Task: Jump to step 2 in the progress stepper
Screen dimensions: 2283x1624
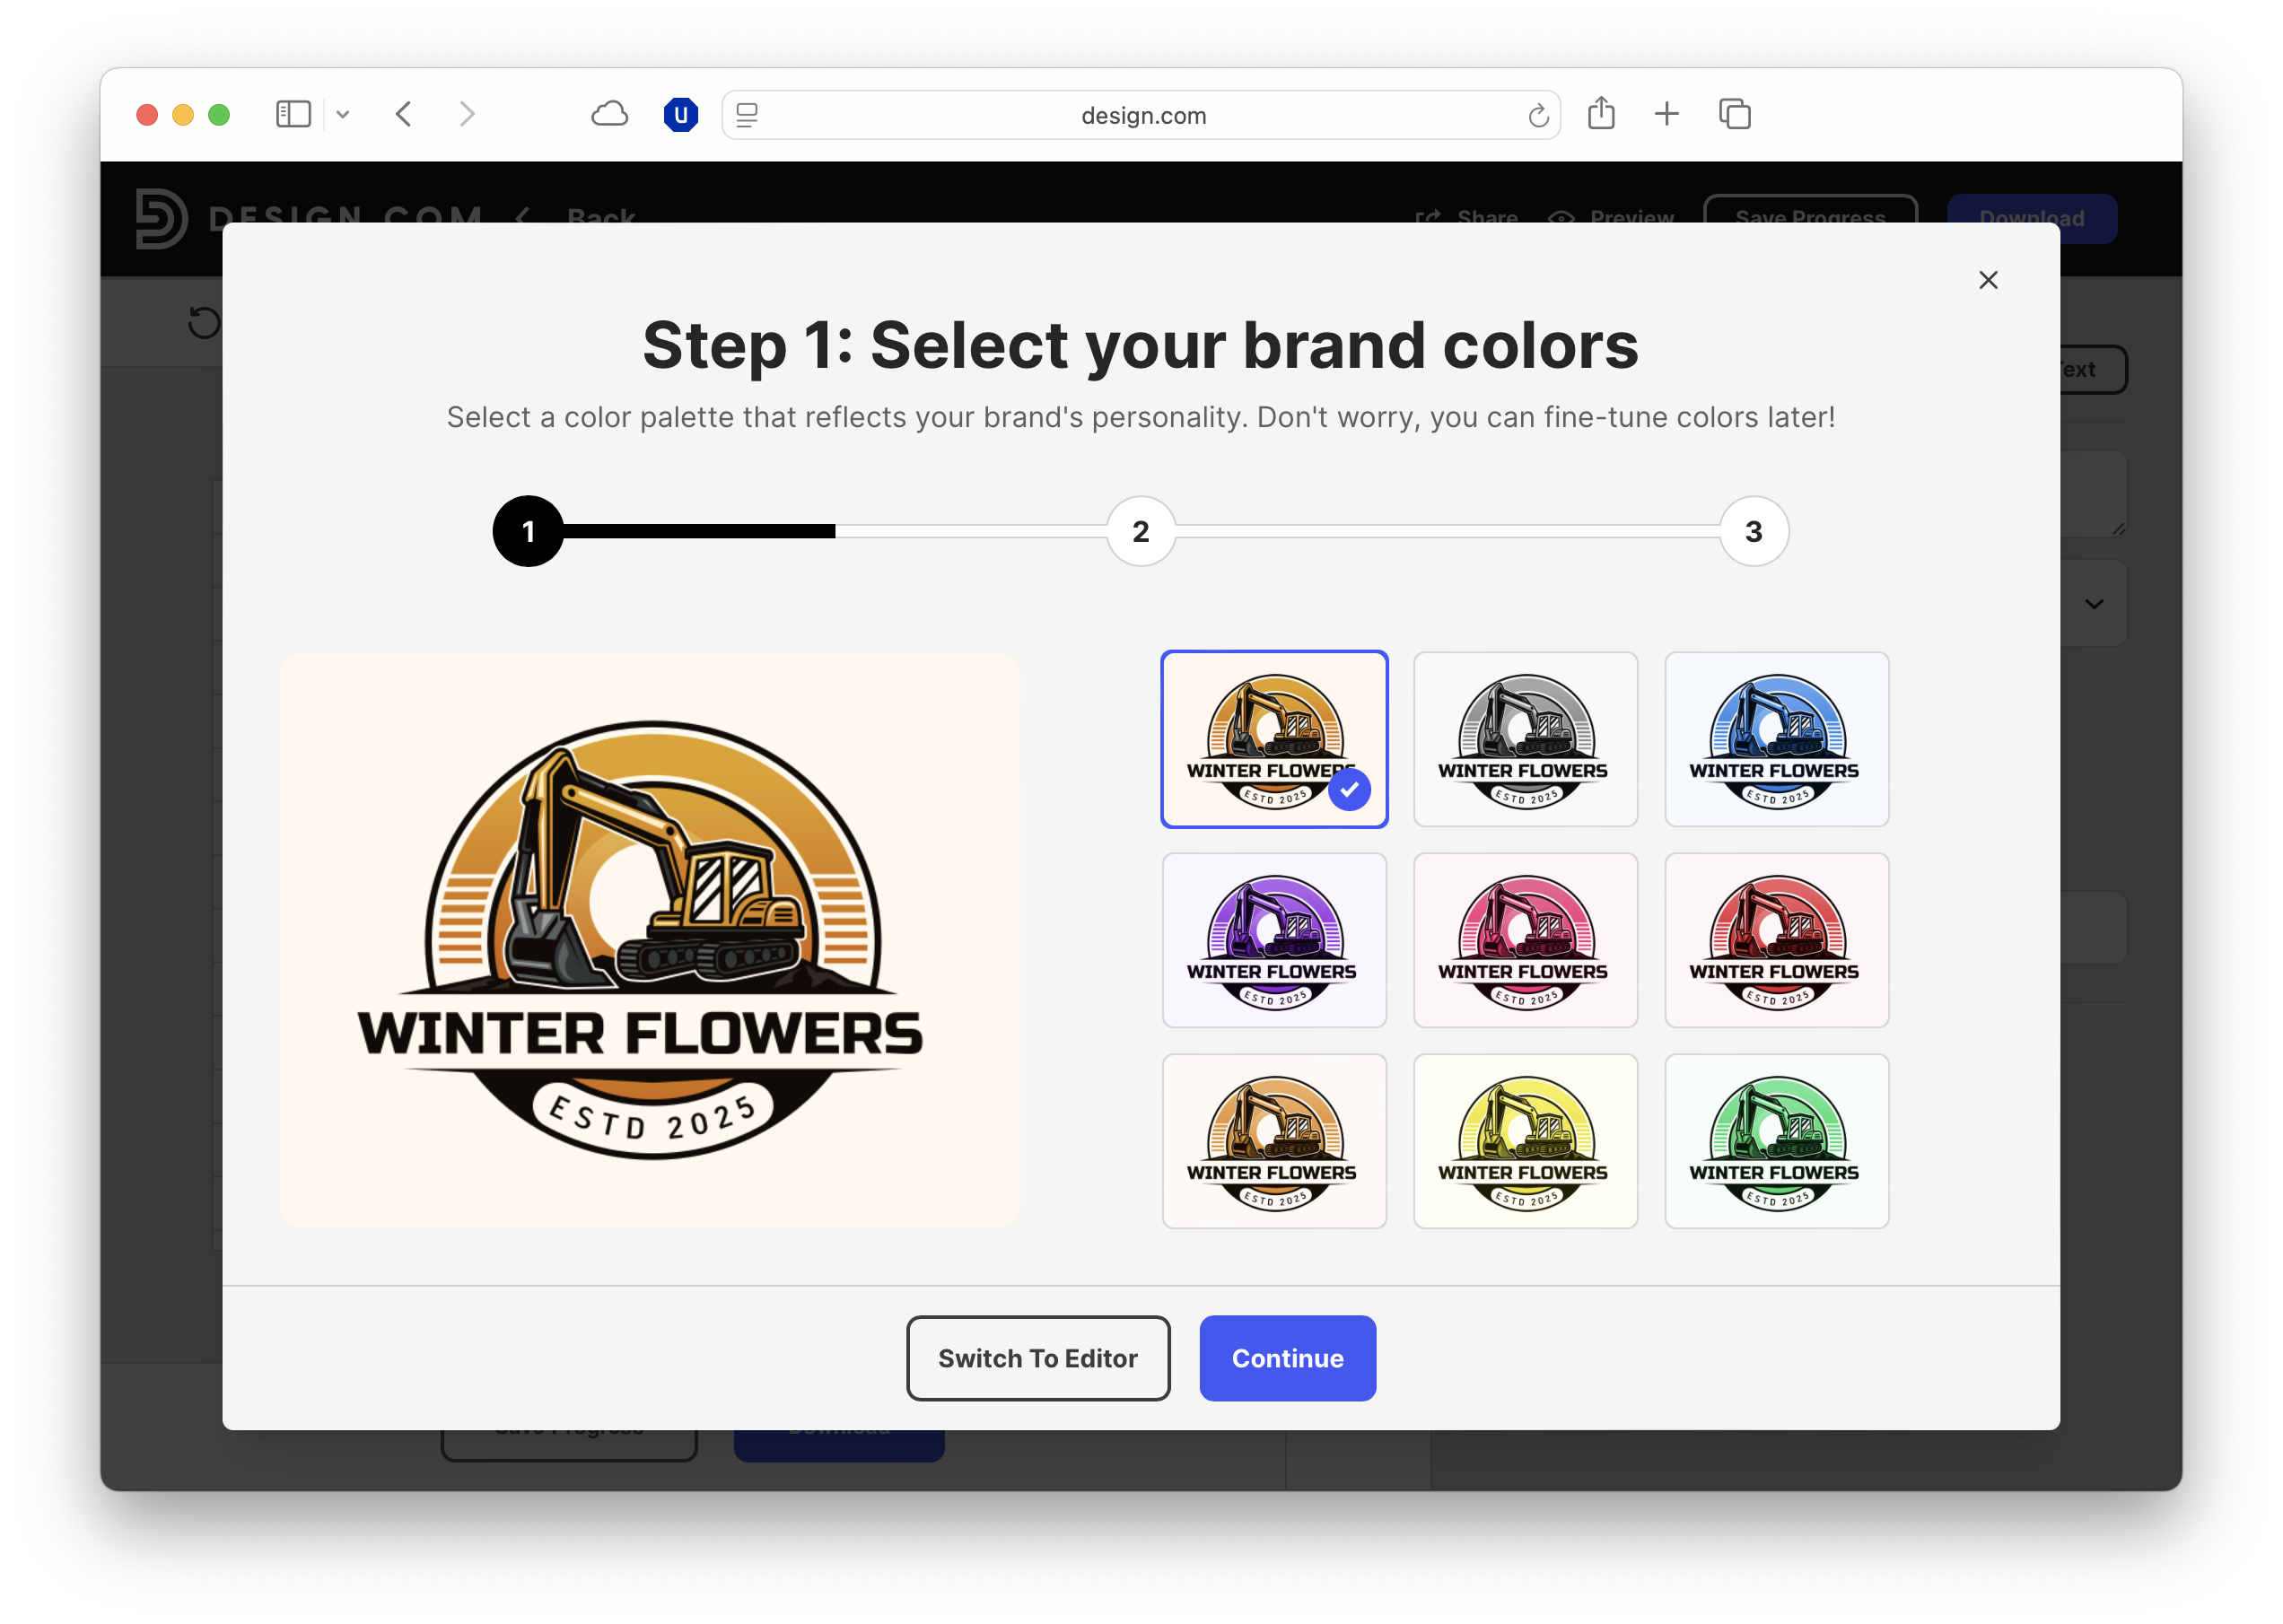Action: pos(1140,532)
